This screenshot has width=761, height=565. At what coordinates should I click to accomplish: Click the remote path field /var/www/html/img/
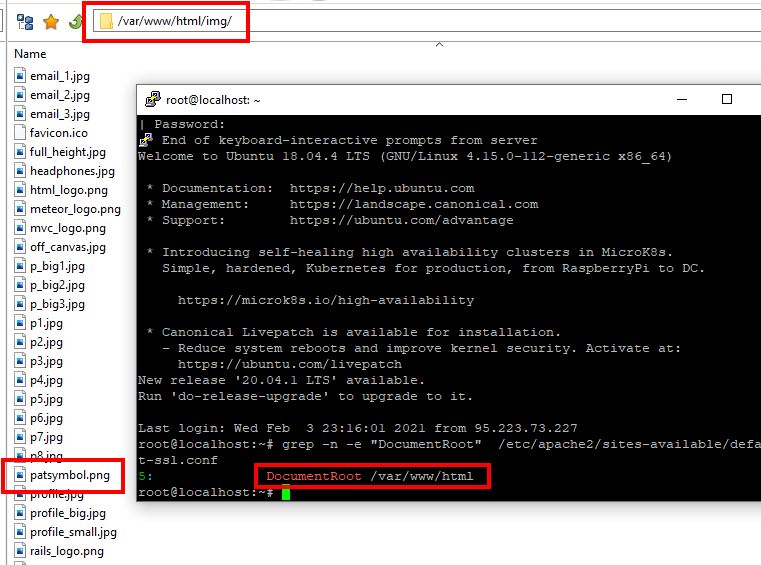click(x=427, y=21)
